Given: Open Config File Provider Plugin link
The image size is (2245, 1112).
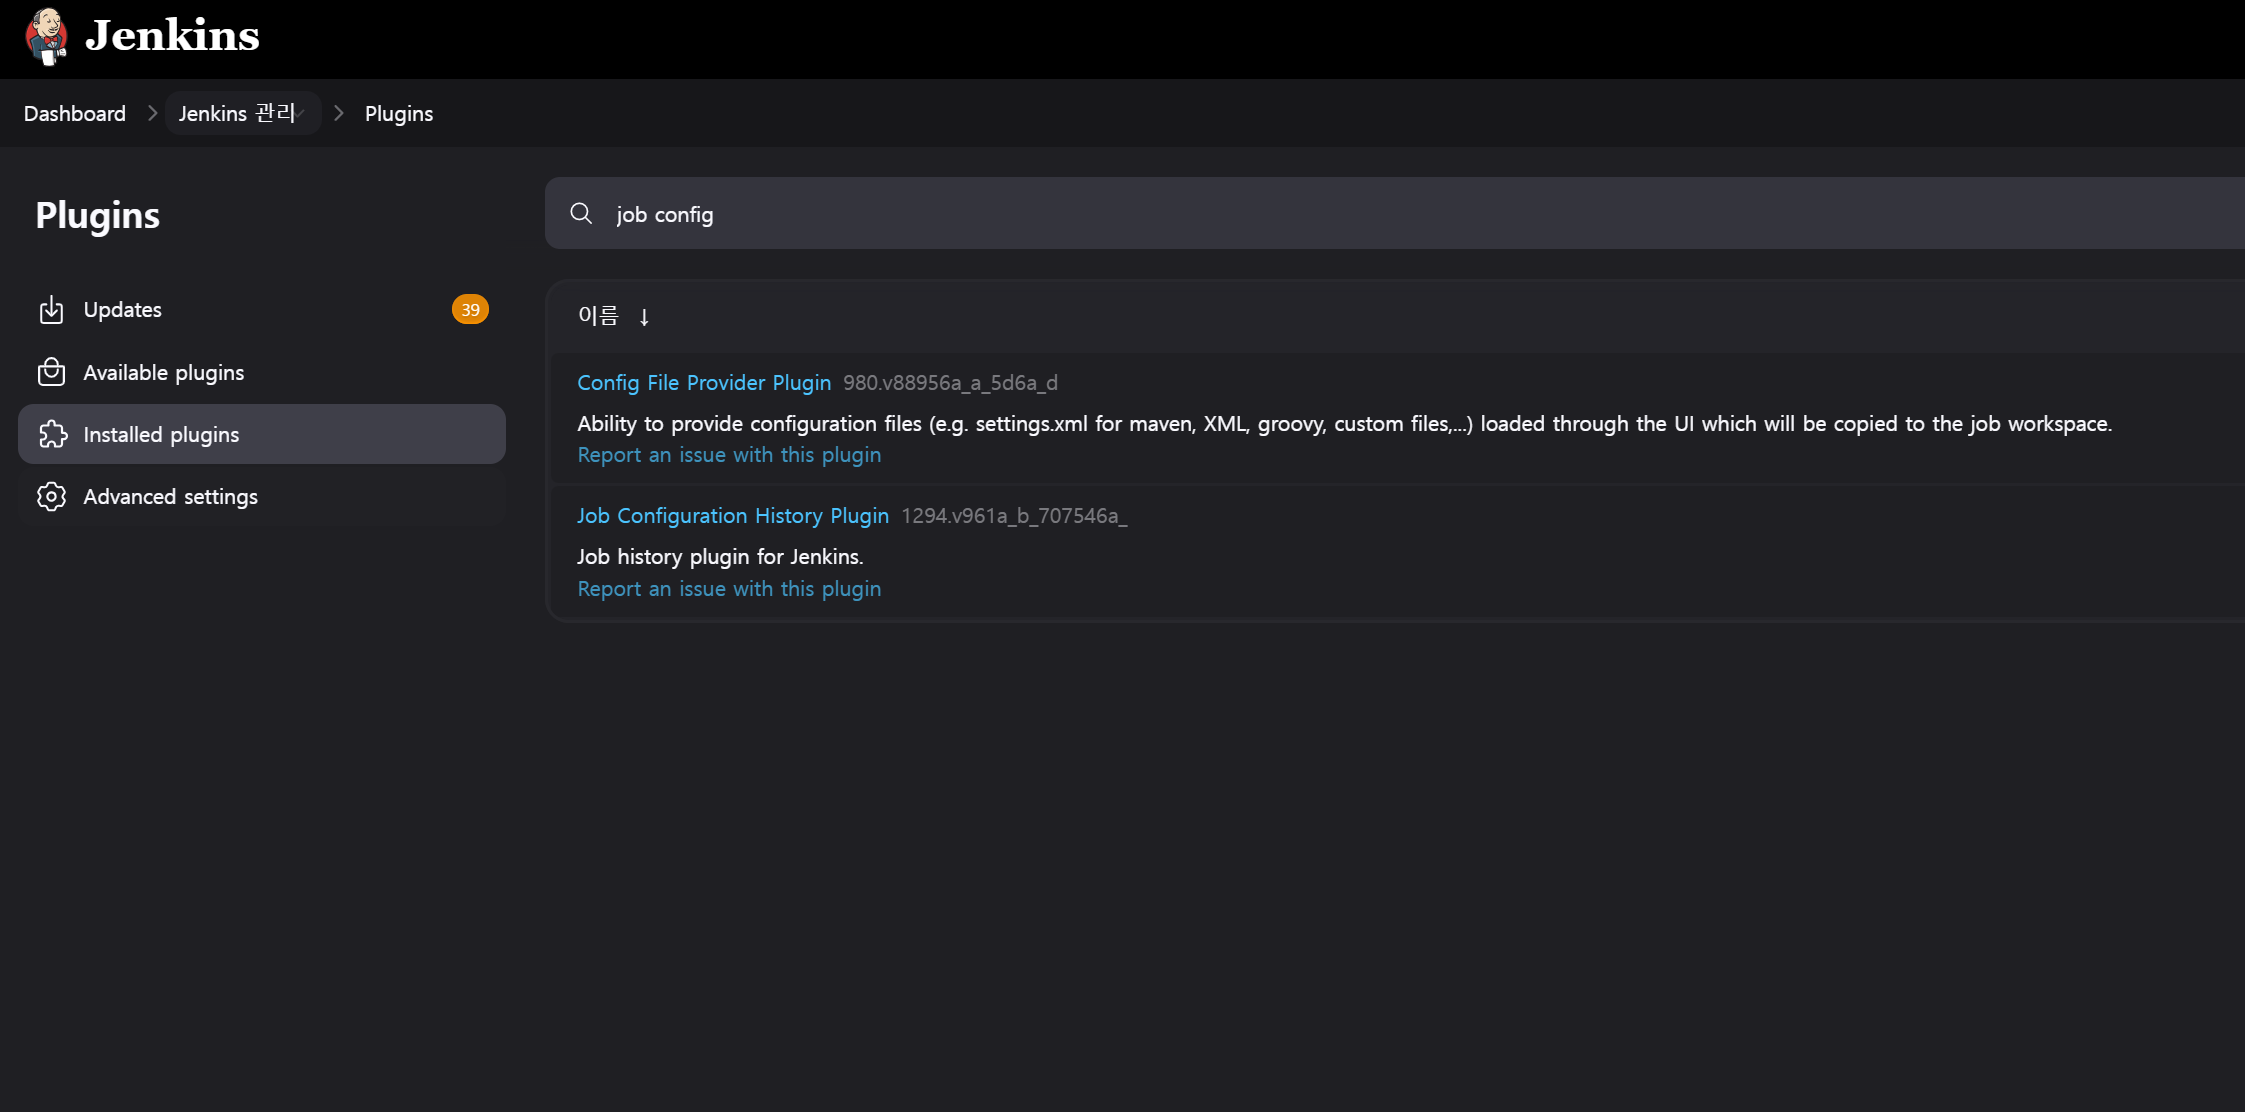Looking at the screenshot, I should click(x=703, y=382).
